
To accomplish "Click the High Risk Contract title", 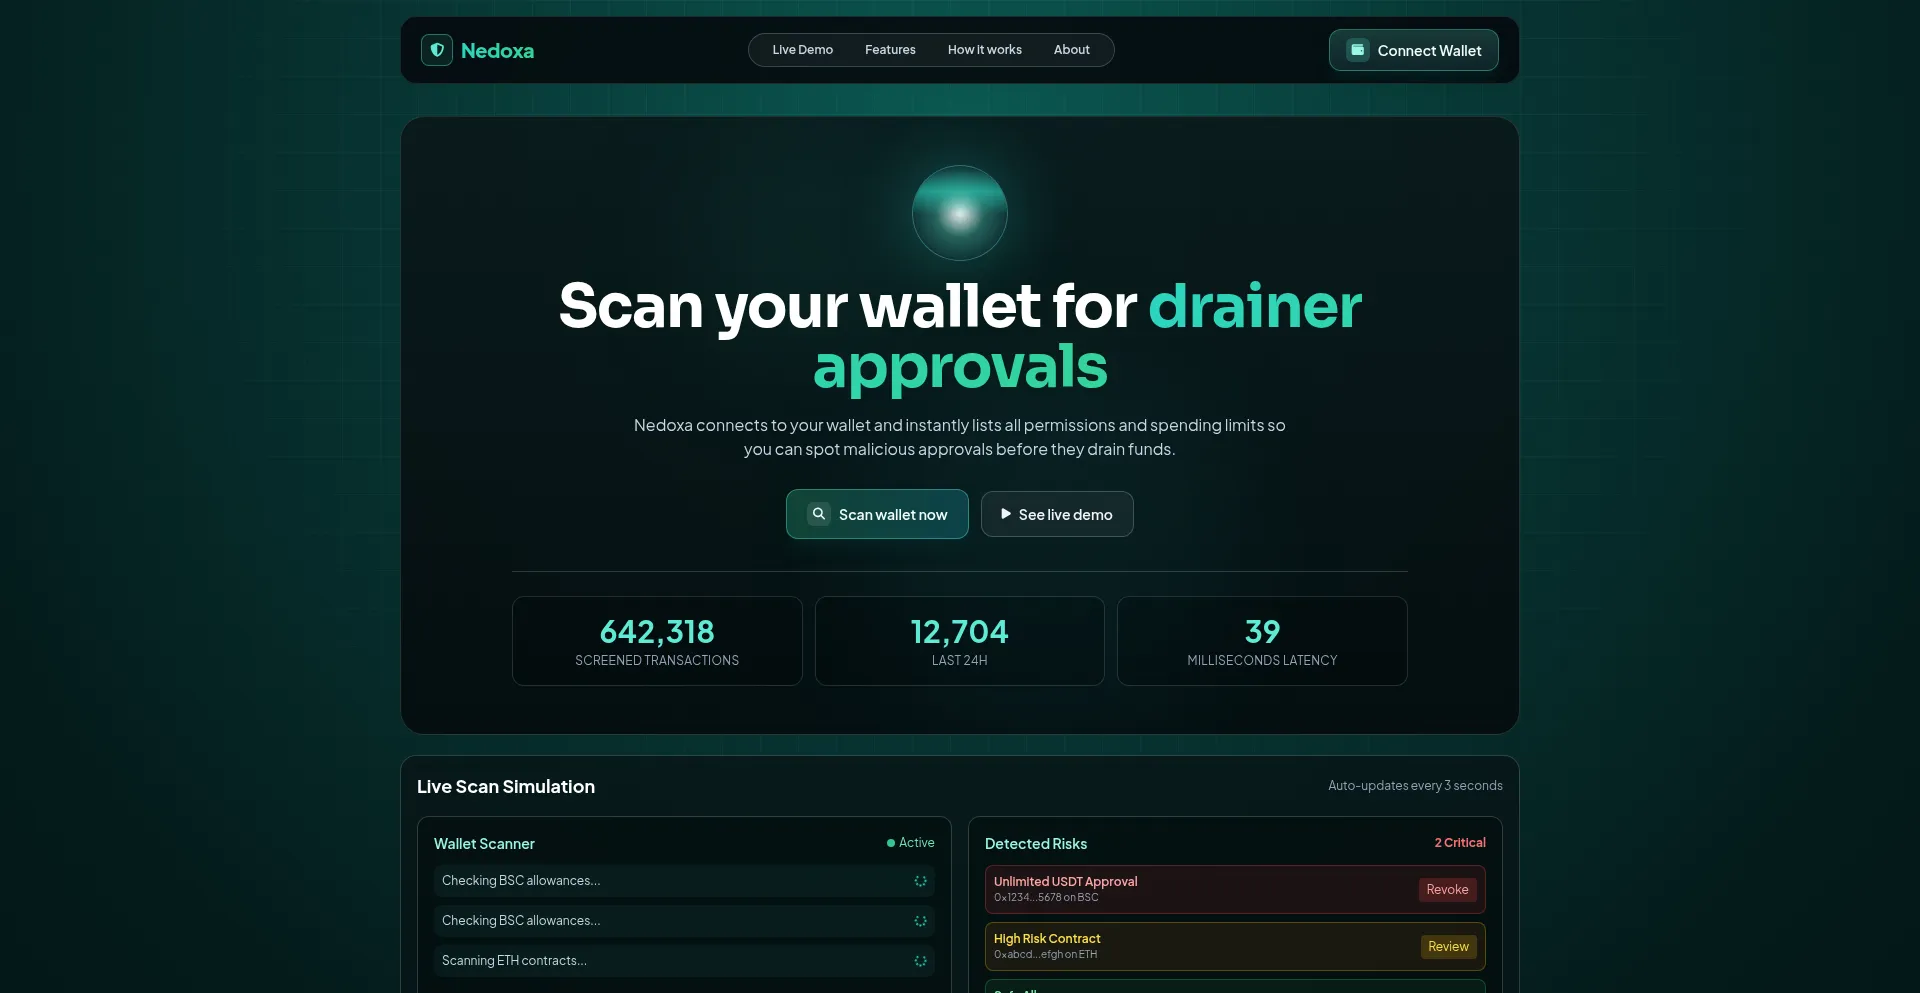I will pos(1047,938).
